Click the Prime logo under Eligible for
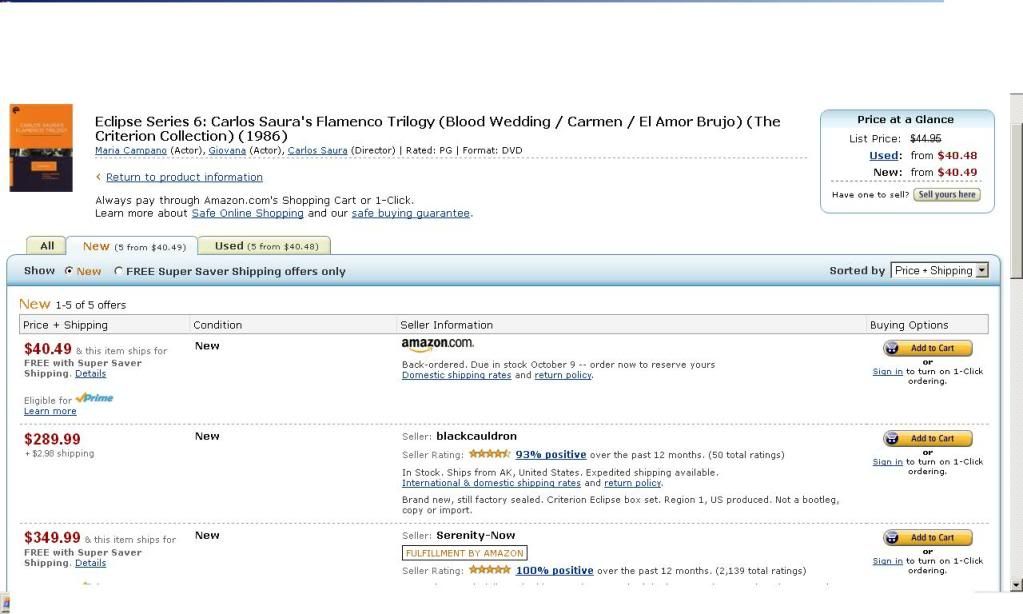1023x614 pixels. 95,398
